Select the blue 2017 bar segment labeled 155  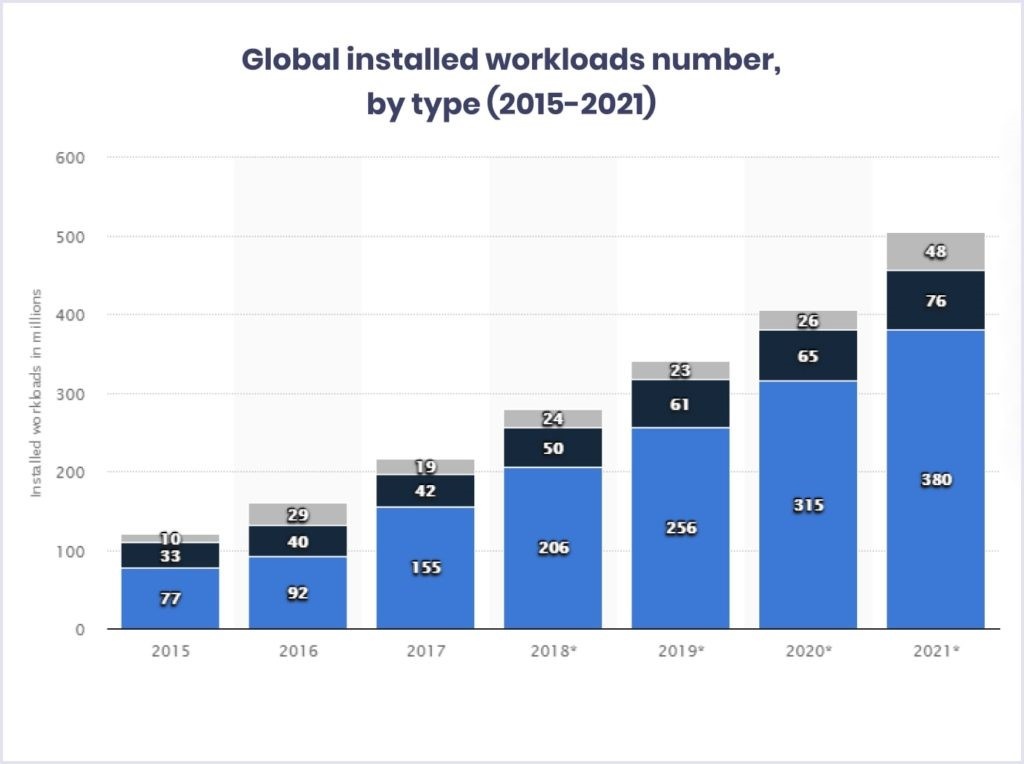[x=426, y=568]
